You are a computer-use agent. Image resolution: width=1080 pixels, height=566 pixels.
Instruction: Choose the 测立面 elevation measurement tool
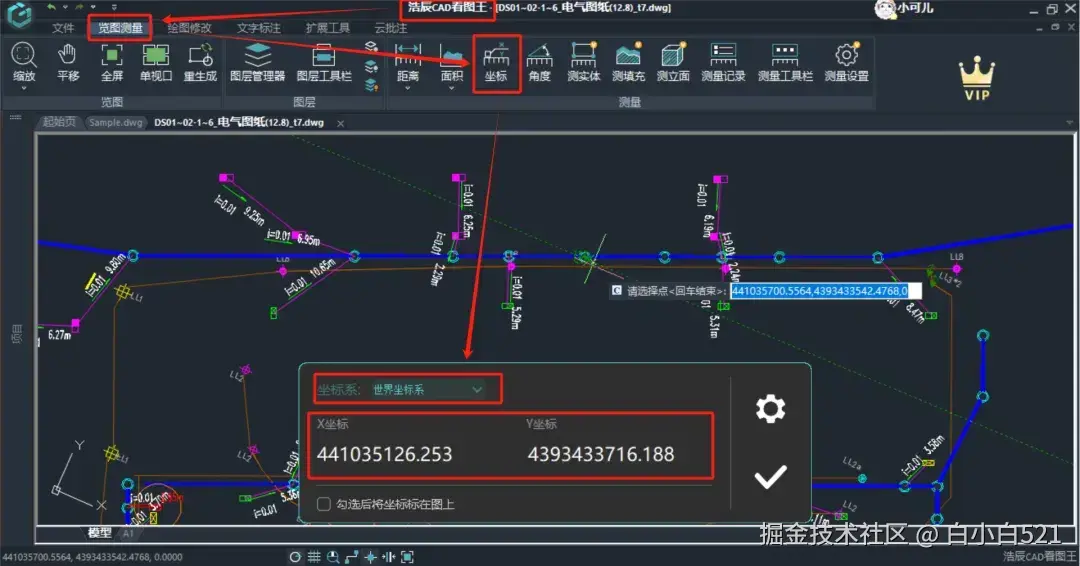coord(673,62)
